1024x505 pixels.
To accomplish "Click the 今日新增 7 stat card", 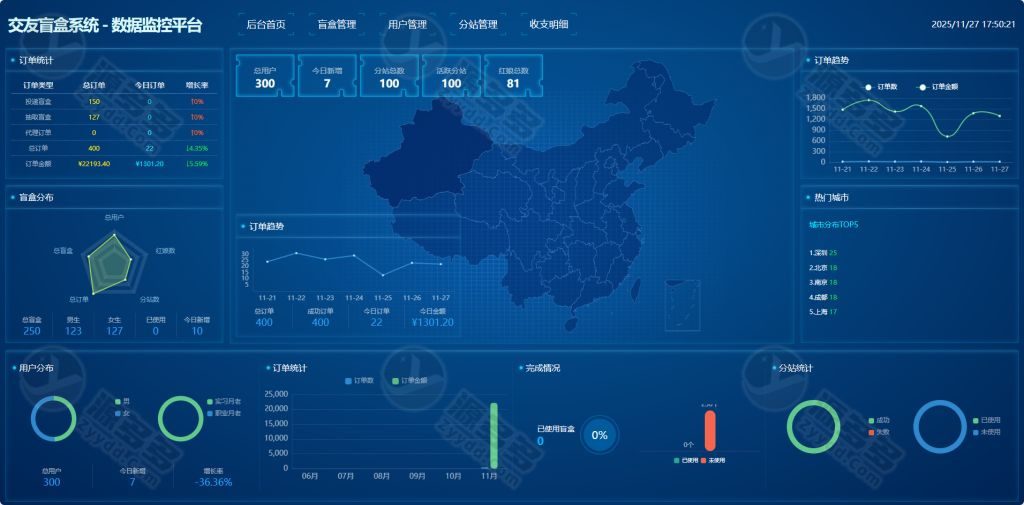I will pos(327,77).
